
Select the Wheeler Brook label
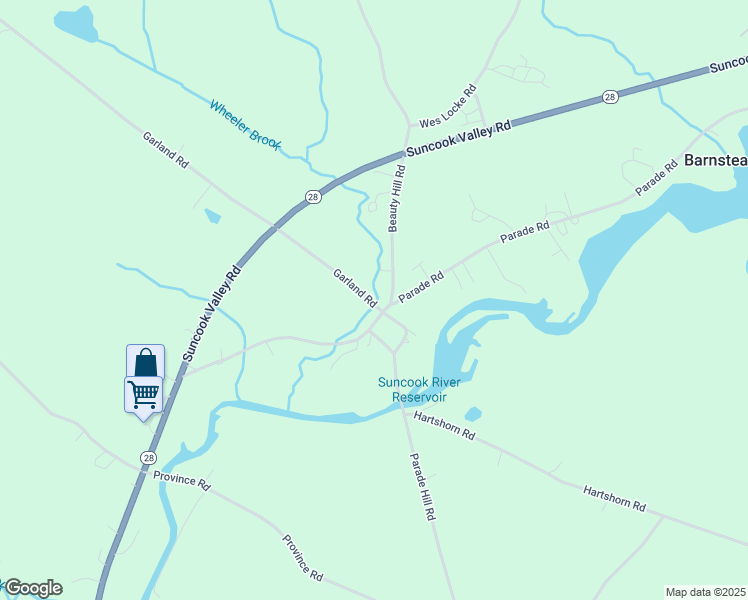(x=245, y=125)
